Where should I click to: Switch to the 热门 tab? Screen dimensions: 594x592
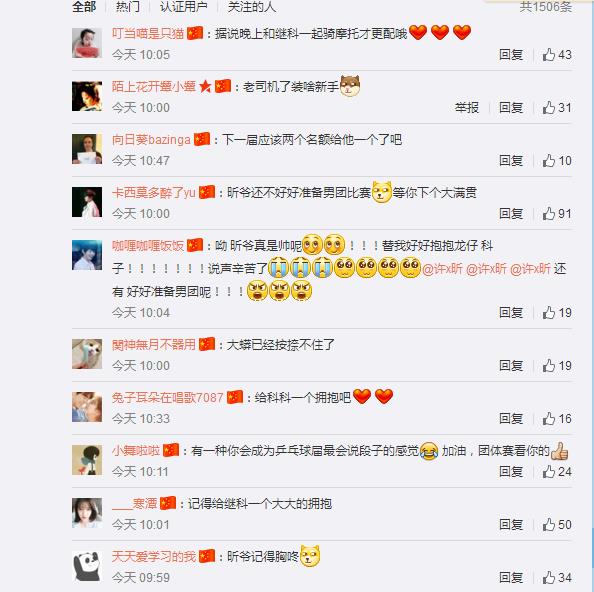tap(128, 6)
